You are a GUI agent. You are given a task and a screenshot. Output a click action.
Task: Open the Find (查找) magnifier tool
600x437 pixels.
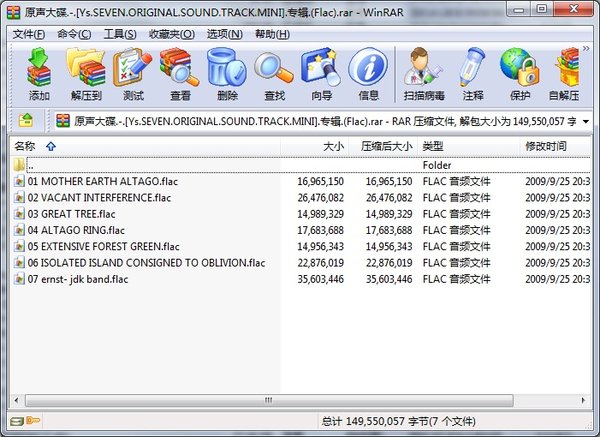pos(274,74)
